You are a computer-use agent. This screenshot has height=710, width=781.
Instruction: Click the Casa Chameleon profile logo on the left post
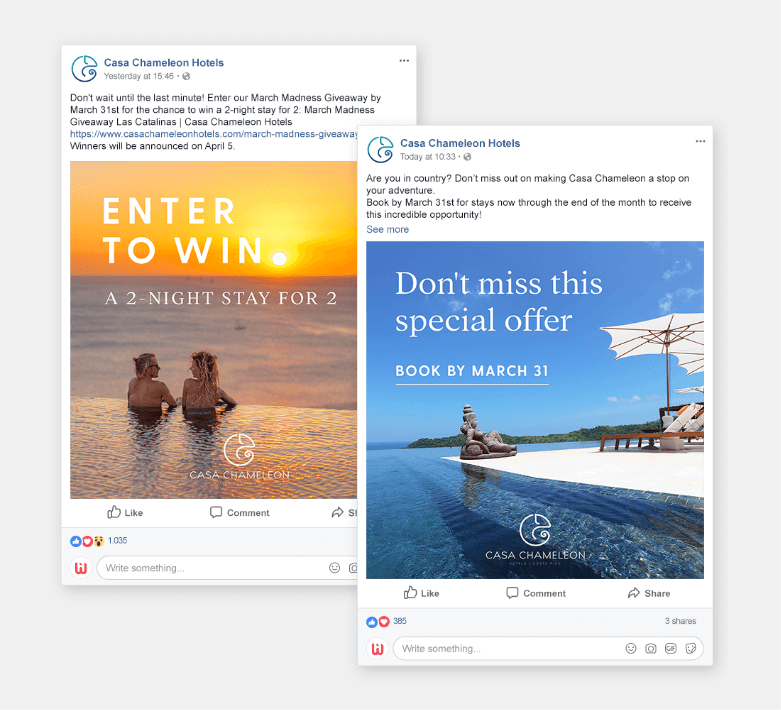[x=84, y=69]
